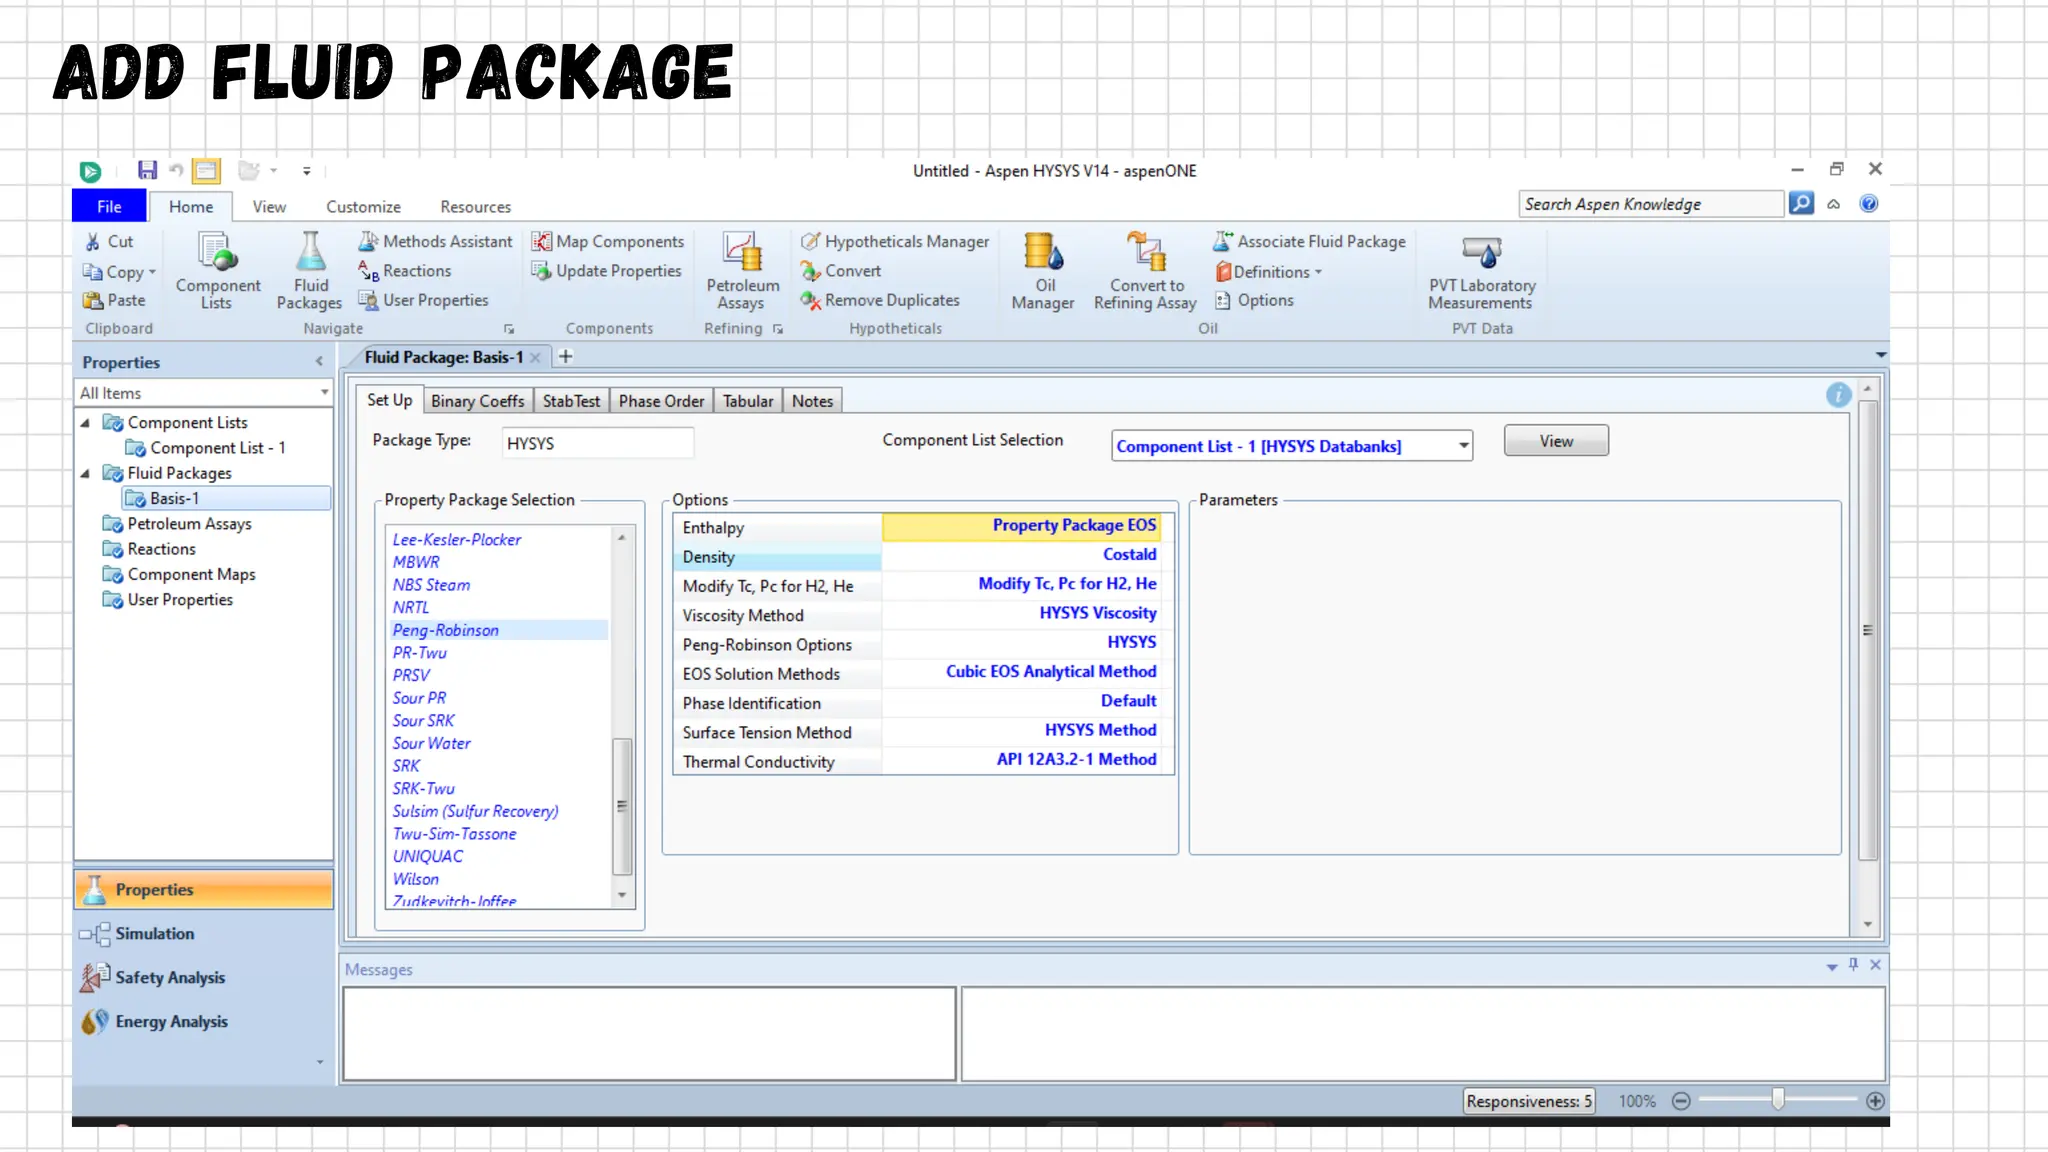The width and height of the screenshot is (2048, 1152).
Task: Click Cut in Clipboard group
Action: tap(108, 241)
